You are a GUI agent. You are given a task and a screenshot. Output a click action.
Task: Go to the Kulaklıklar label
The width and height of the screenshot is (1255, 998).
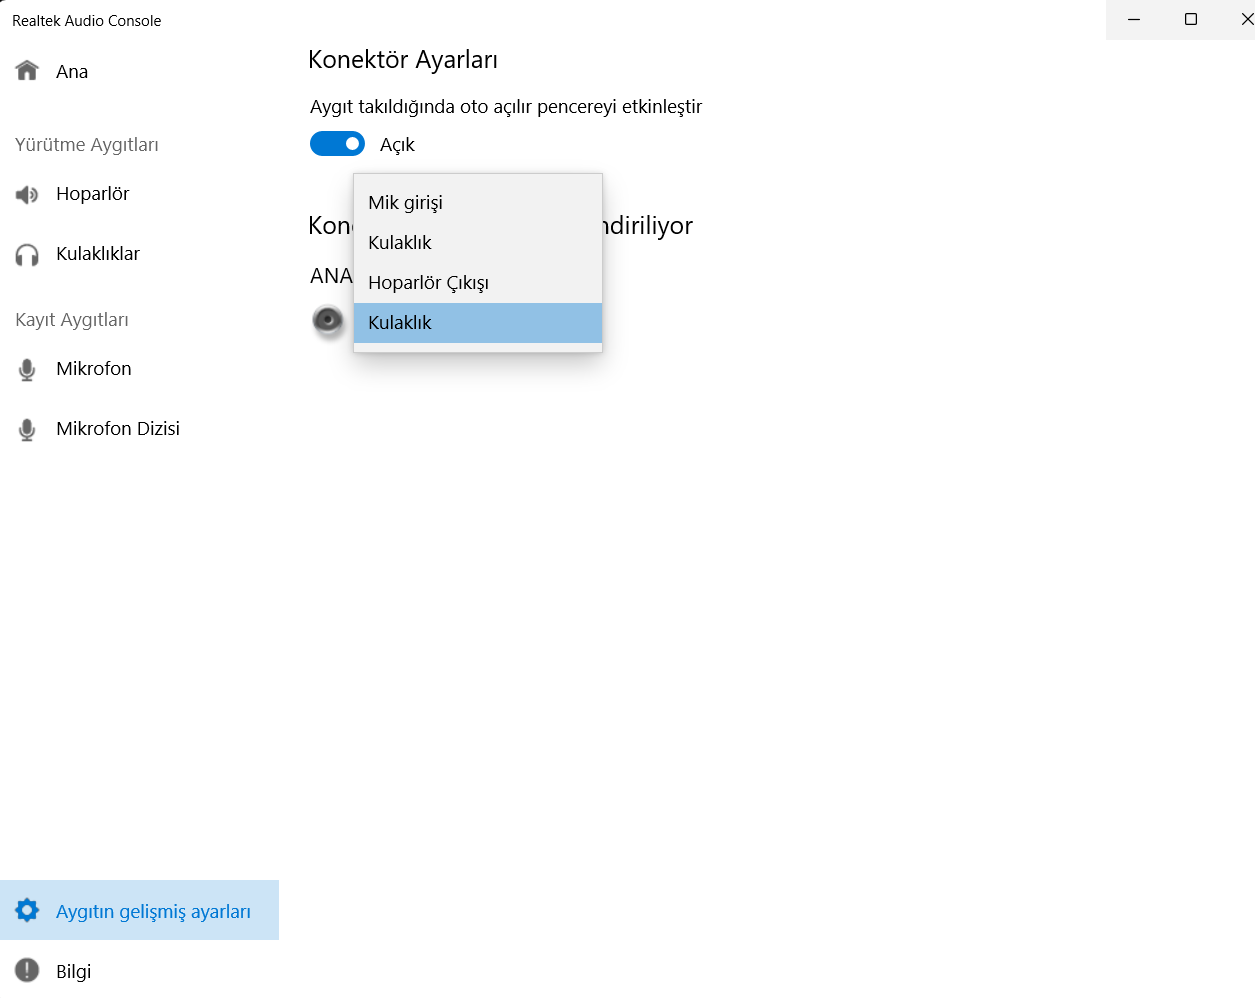click(x=98, y=254)
